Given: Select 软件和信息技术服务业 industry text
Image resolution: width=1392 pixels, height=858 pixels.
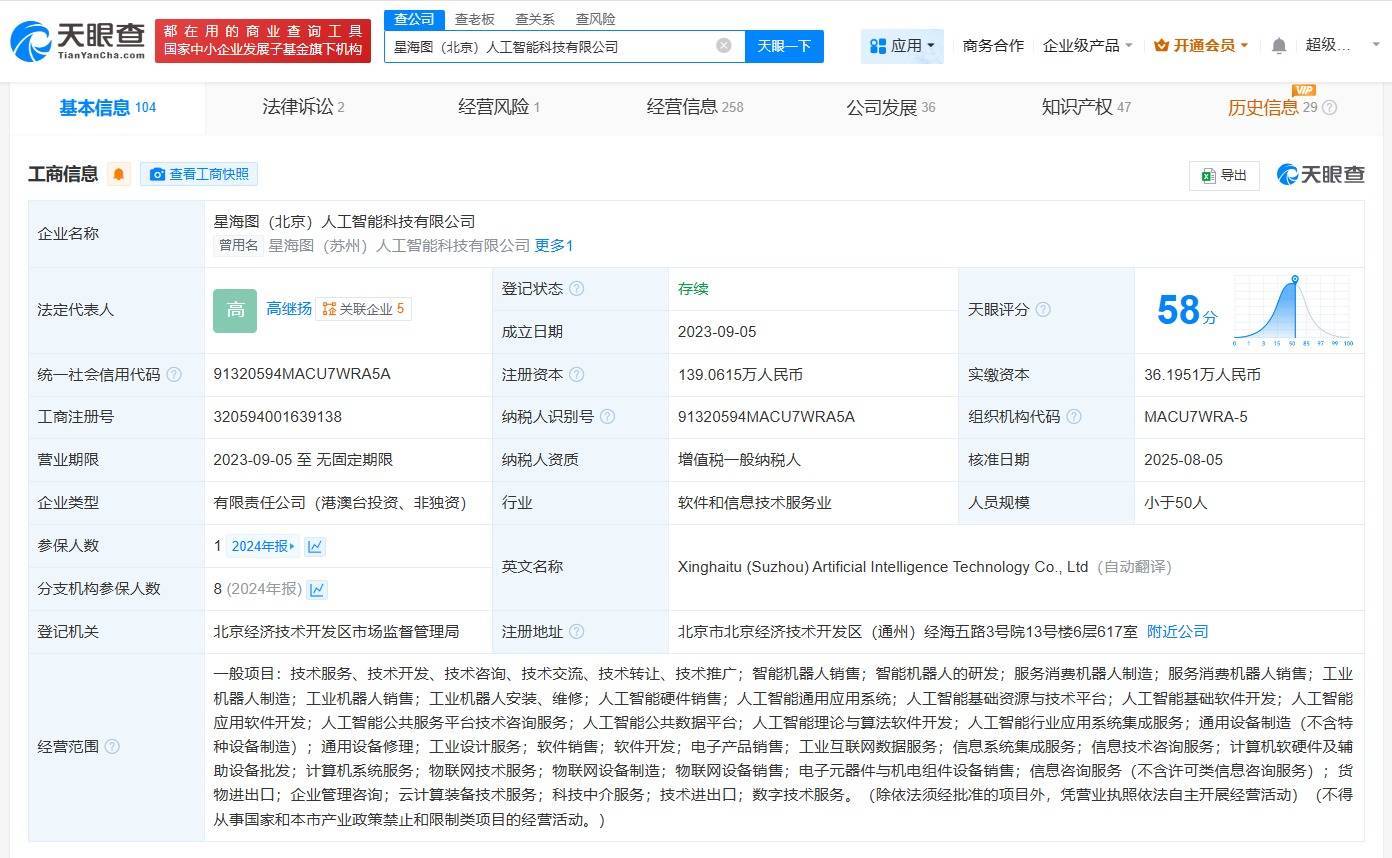Looking at the screenshot, I should tap(754, 503).
